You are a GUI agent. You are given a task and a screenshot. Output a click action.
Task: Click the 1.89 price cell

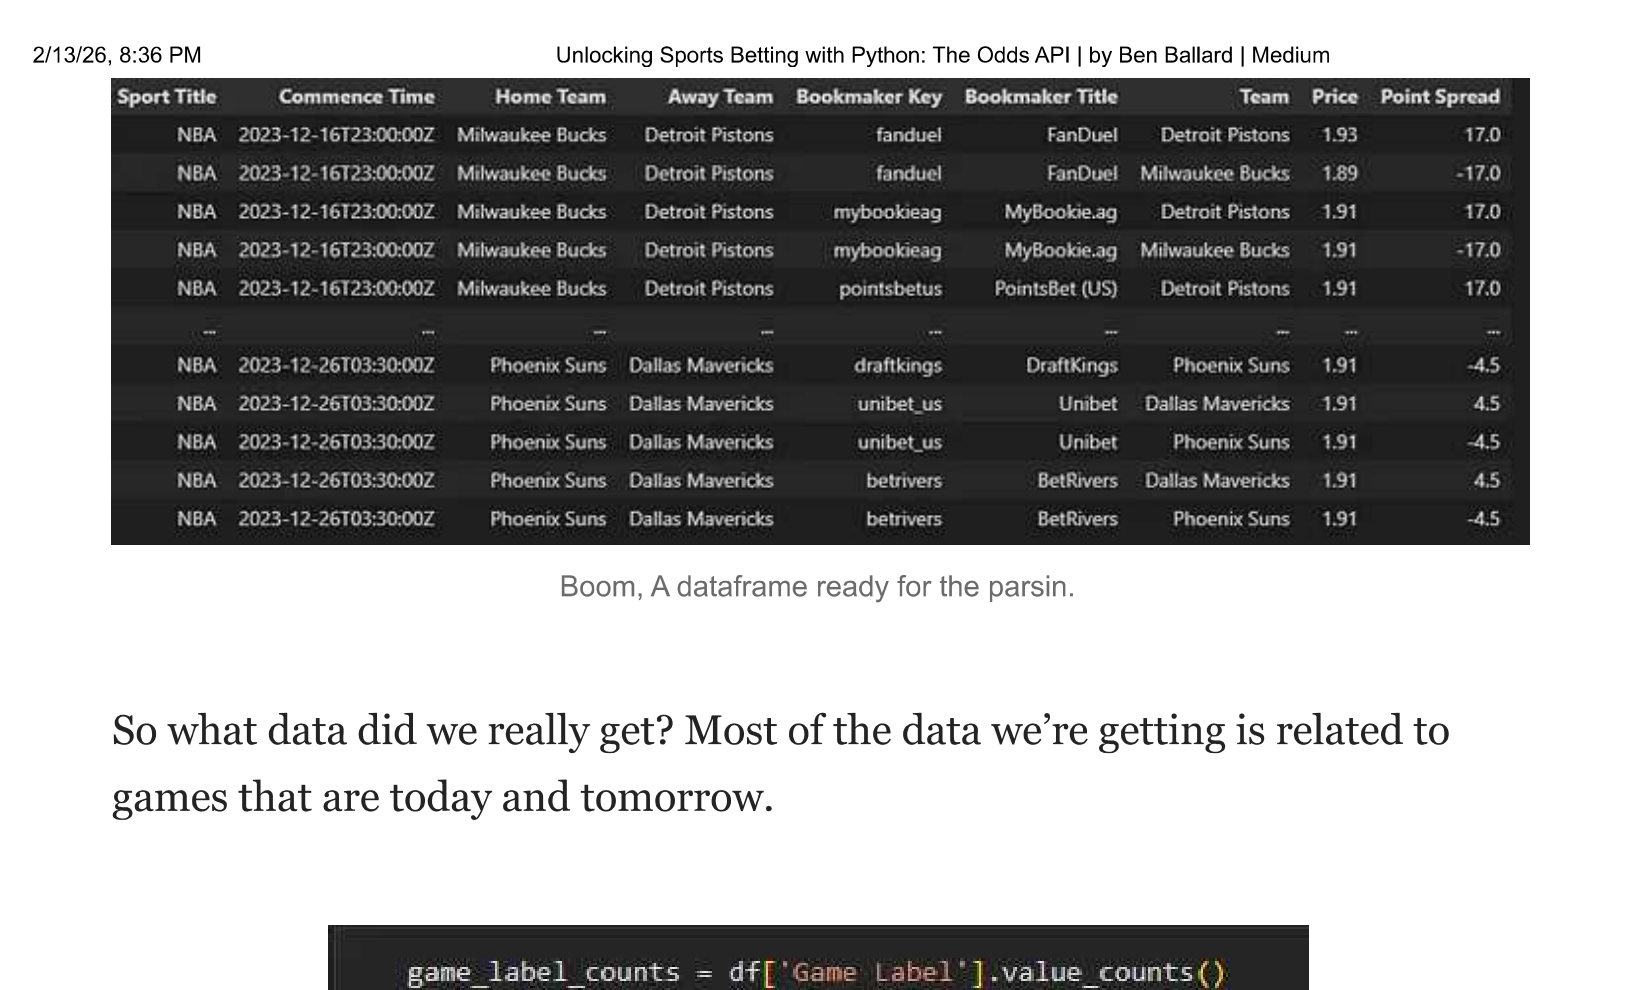(x=1339, y=173)
